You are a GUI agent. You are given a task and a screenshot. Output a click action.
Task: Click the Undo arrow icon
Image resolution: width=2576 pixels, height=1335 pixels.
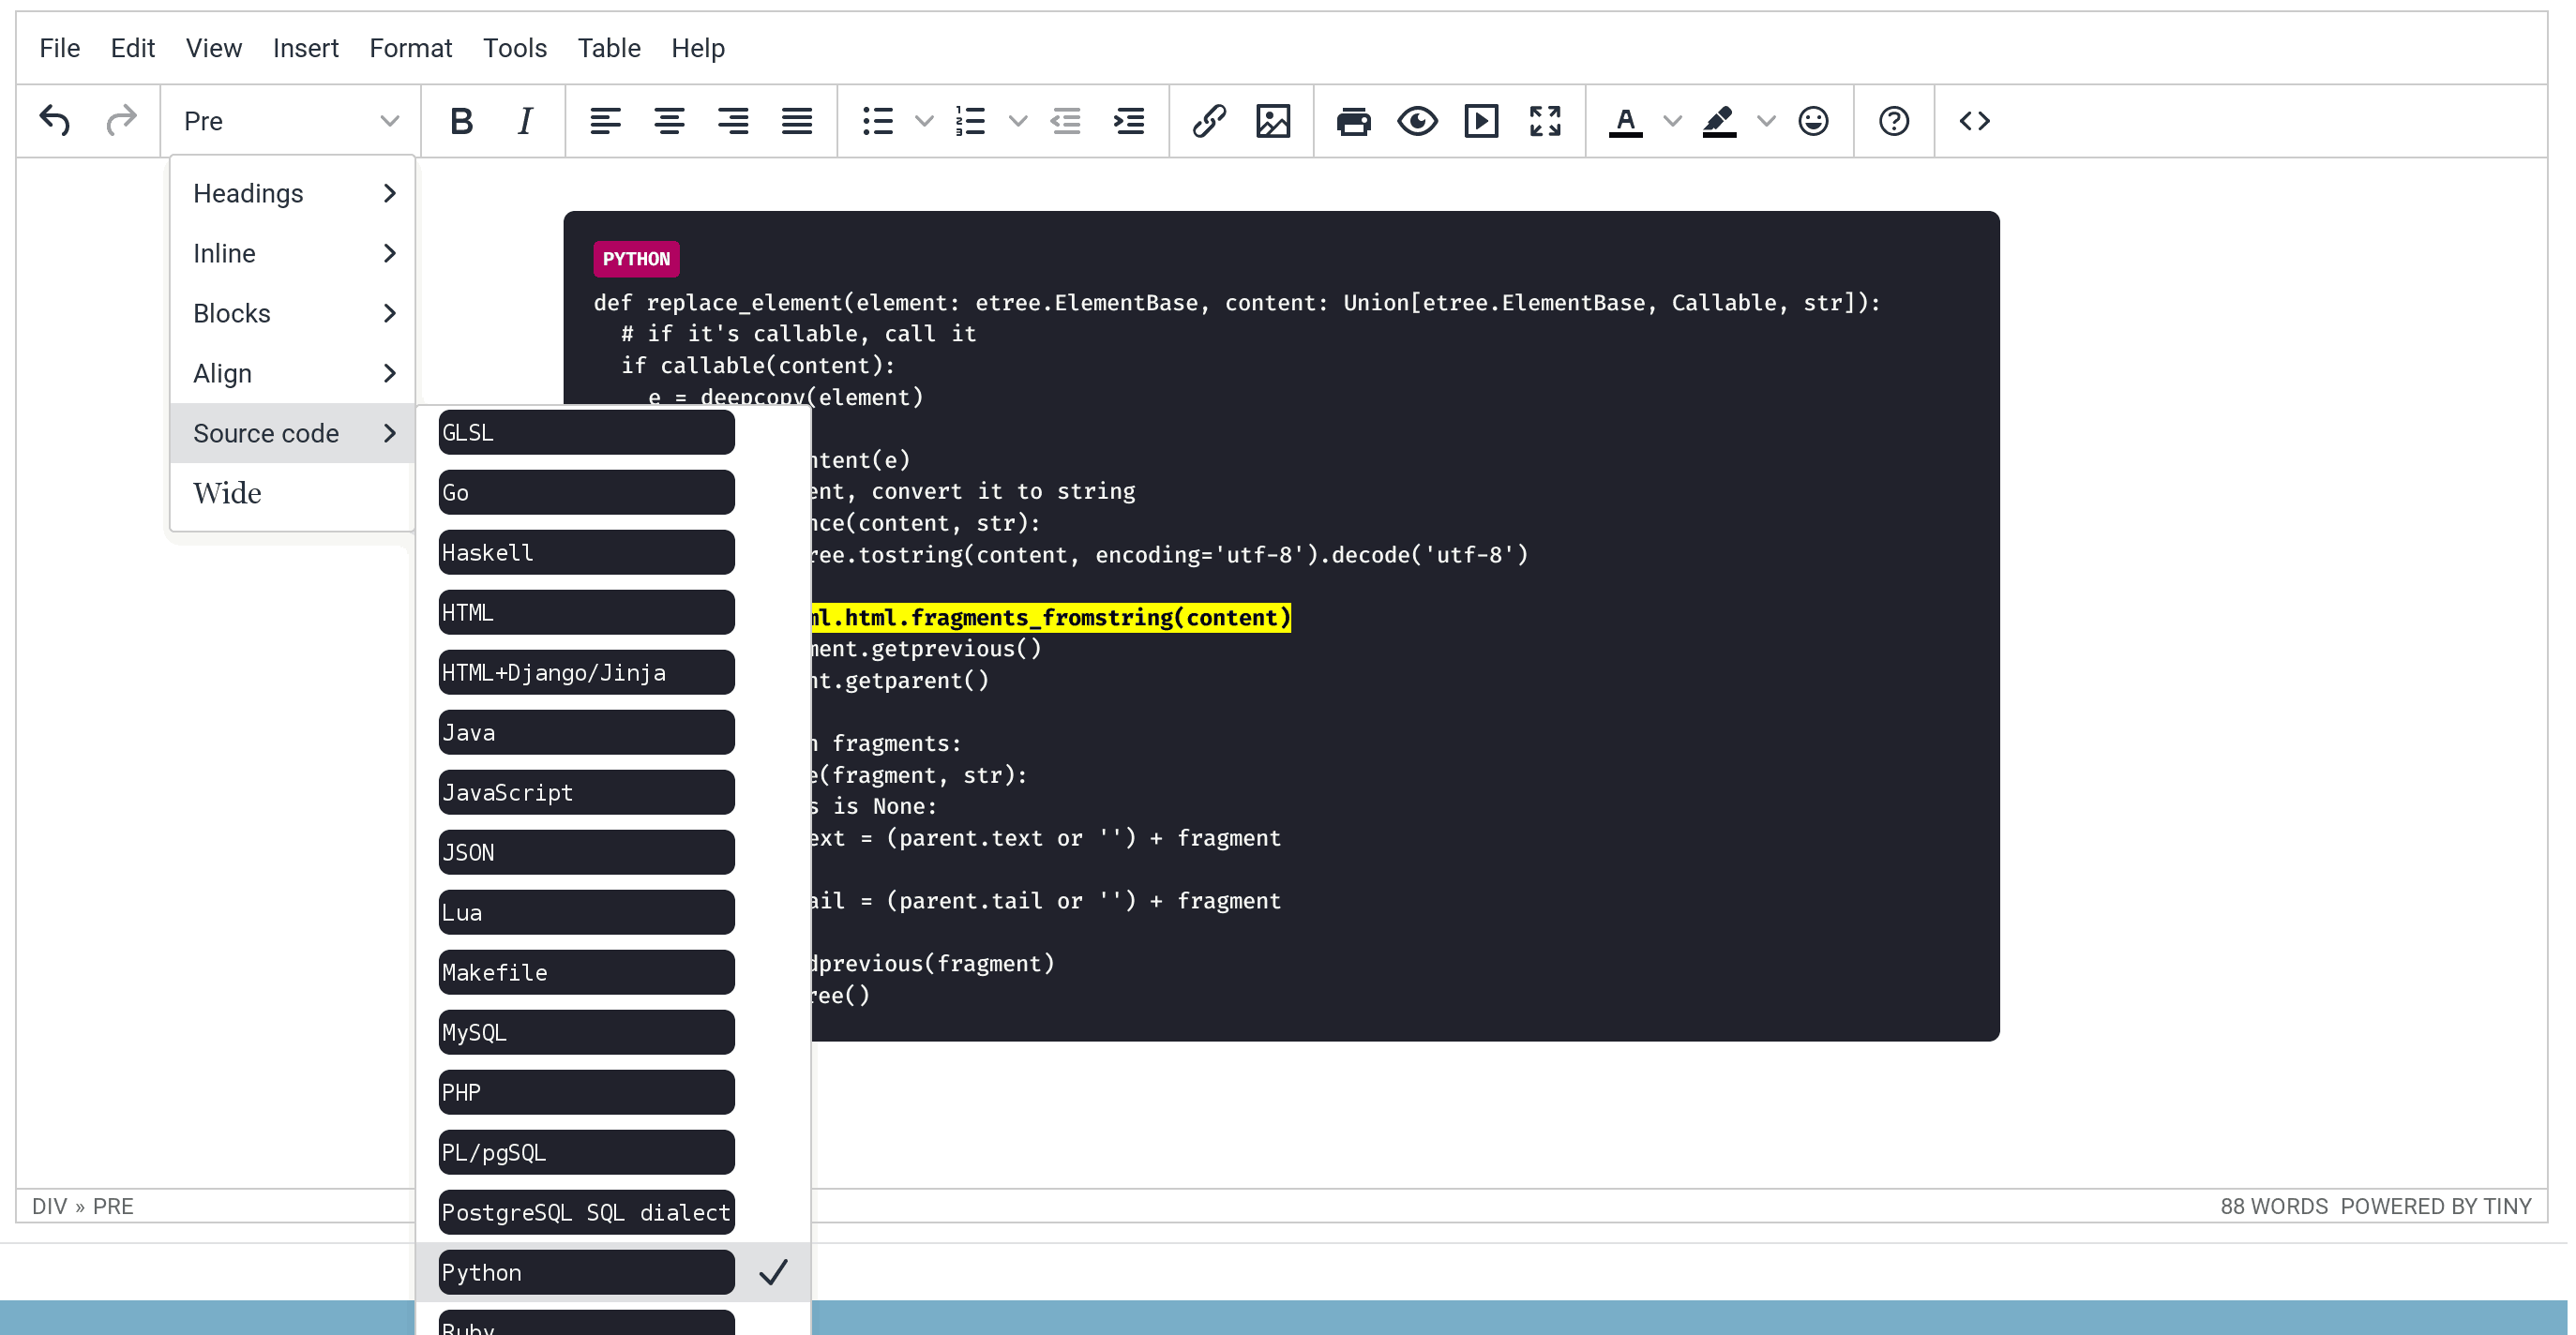[x=55, y=121]
